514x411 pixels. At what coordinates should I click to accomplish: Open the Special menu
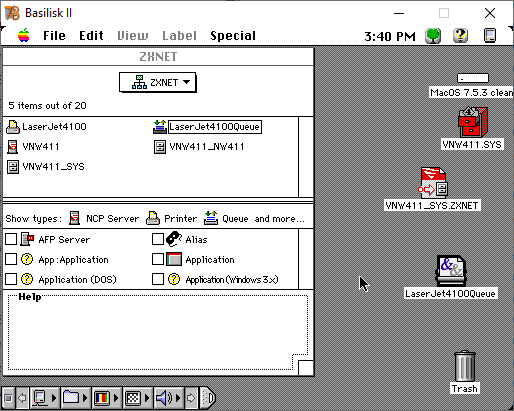pos(233,36)
